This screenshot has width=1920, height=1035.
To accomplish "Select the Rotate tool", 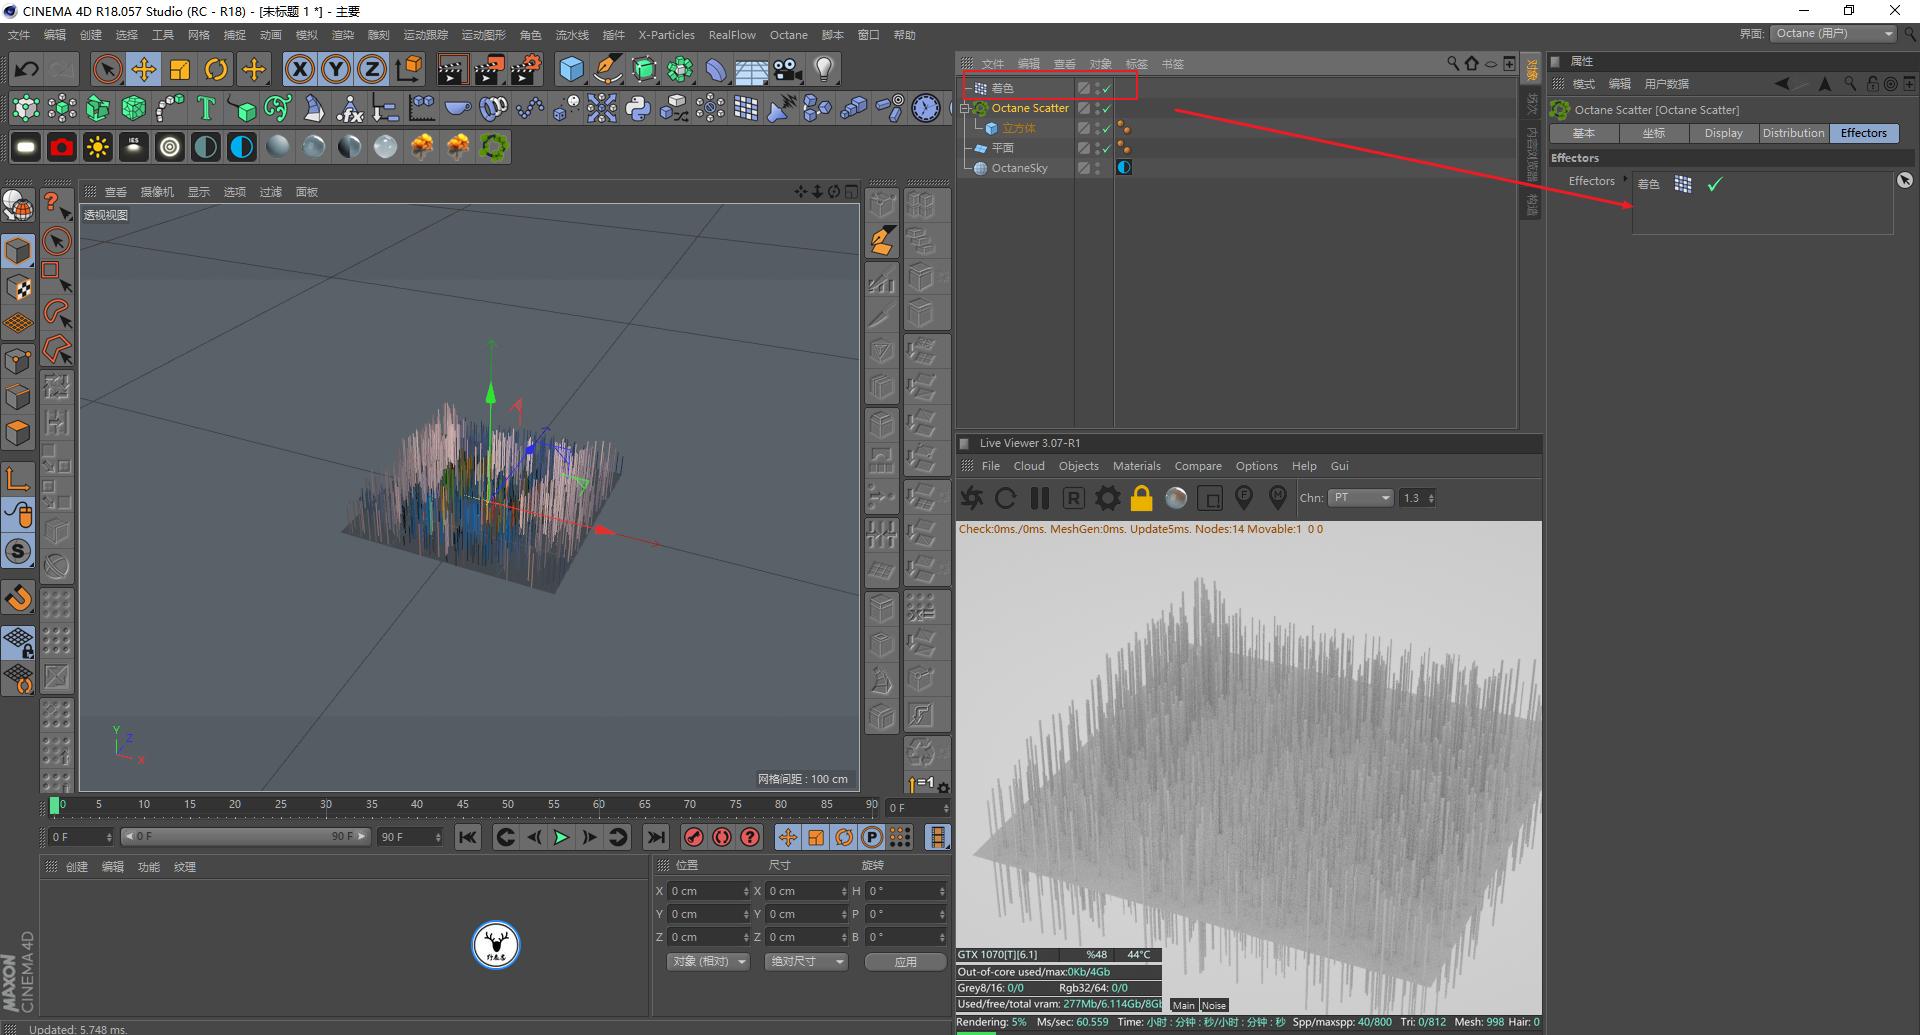I will coord(216,69).
